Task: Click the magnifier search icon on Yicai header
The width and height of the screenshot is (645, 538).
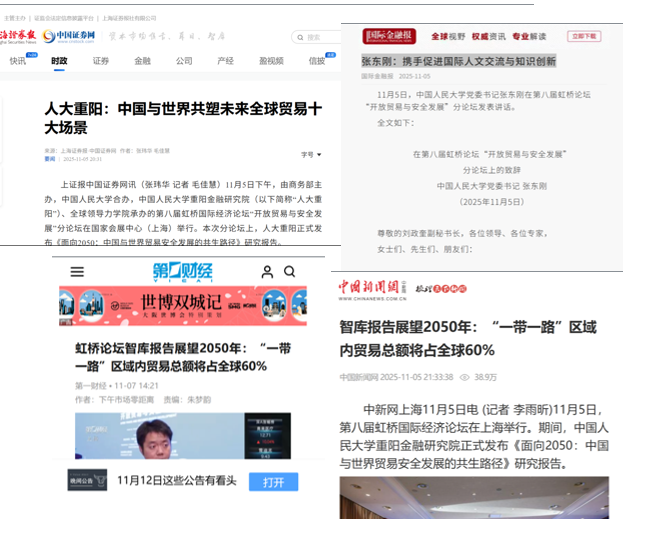Action: [289, 271]
